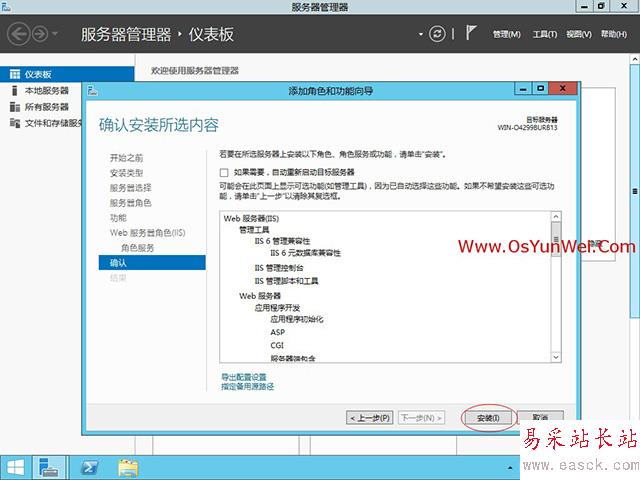Click the 取消 cancel button in wizard

pos(540,417)
